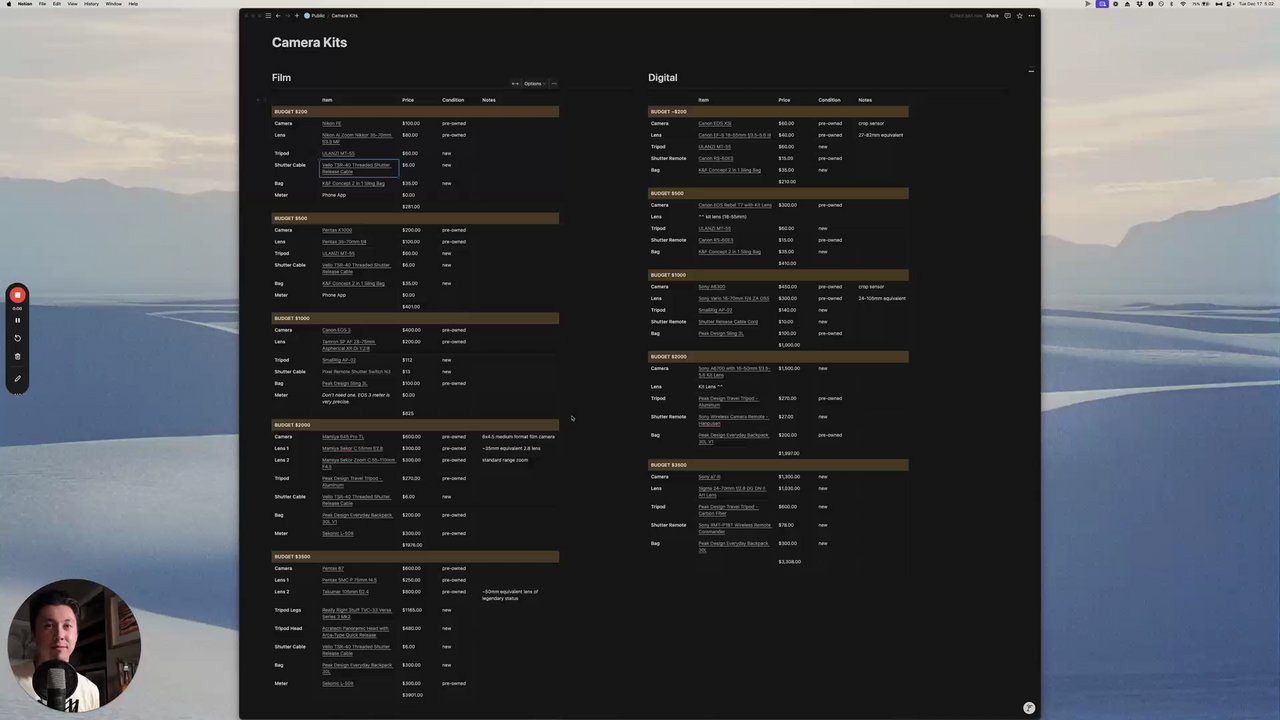Go back with the left arrow
Viewport: 1280px width, 720px height.
(278, 16)
